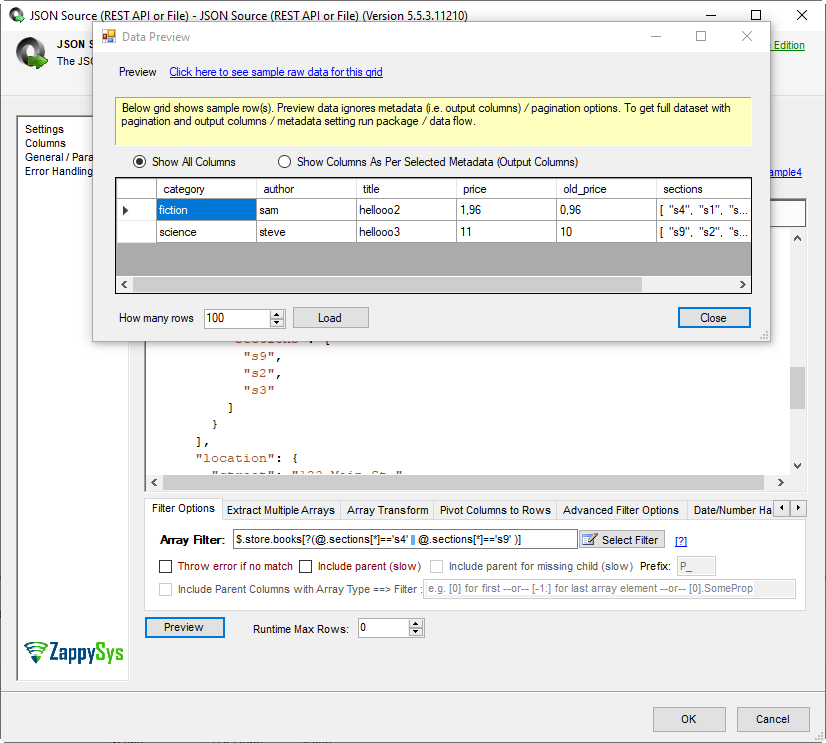Screen dimensions: 826x743
Task: Open the Date/Number Handling tab
Action: (732, 510)
